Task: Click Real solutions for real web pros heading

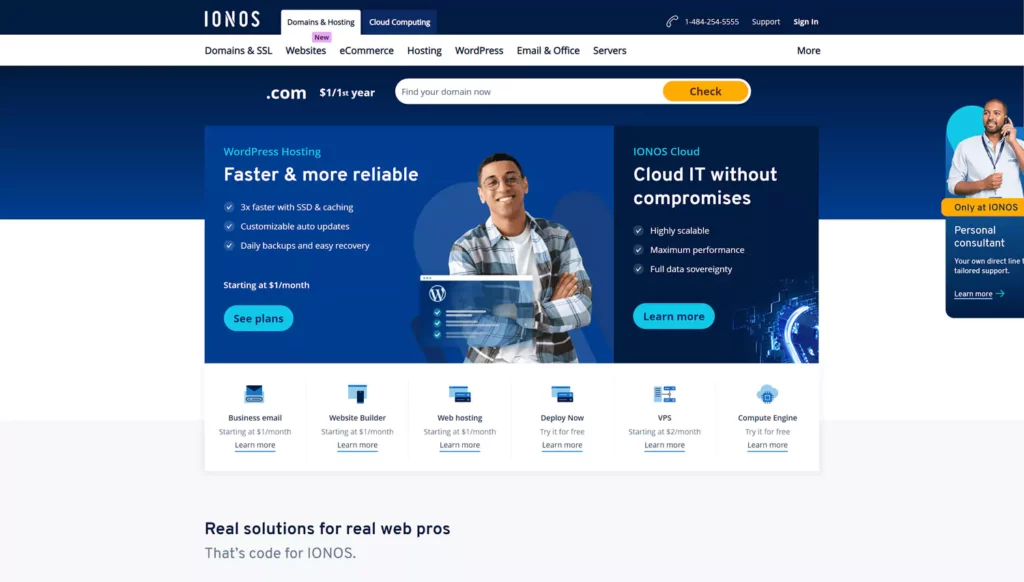Action: coord(327,528)
